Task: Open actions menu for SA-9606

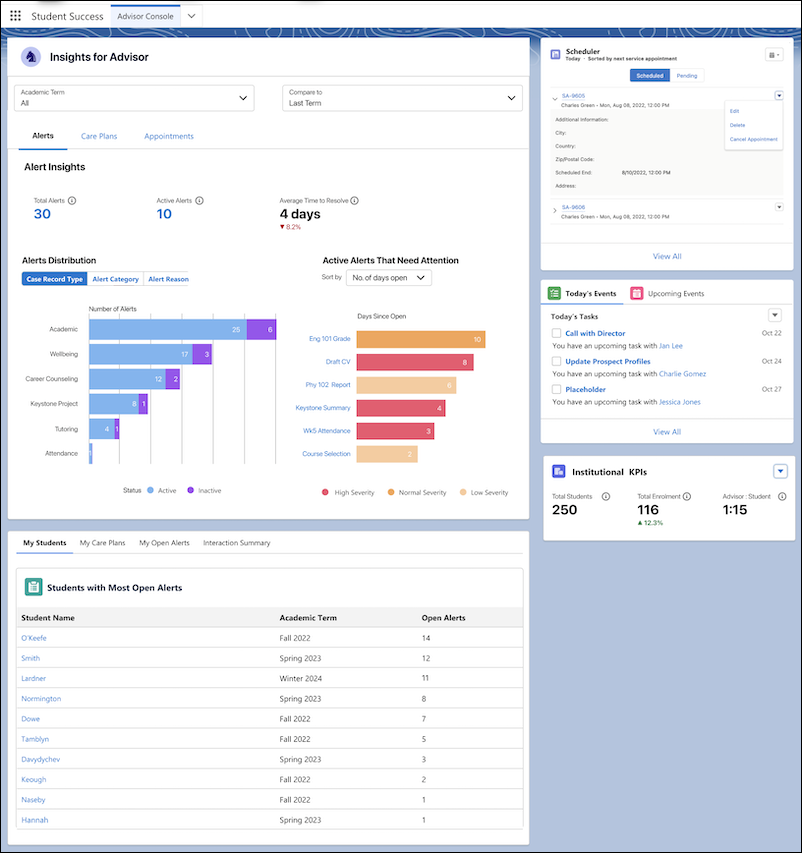Action: (779, 207)
